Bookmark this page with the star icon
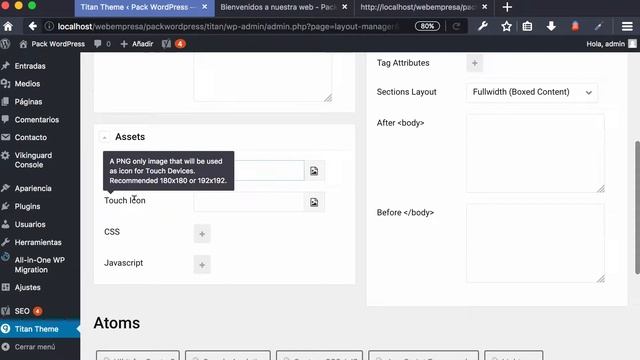The image size is (640, 360). 506,27
